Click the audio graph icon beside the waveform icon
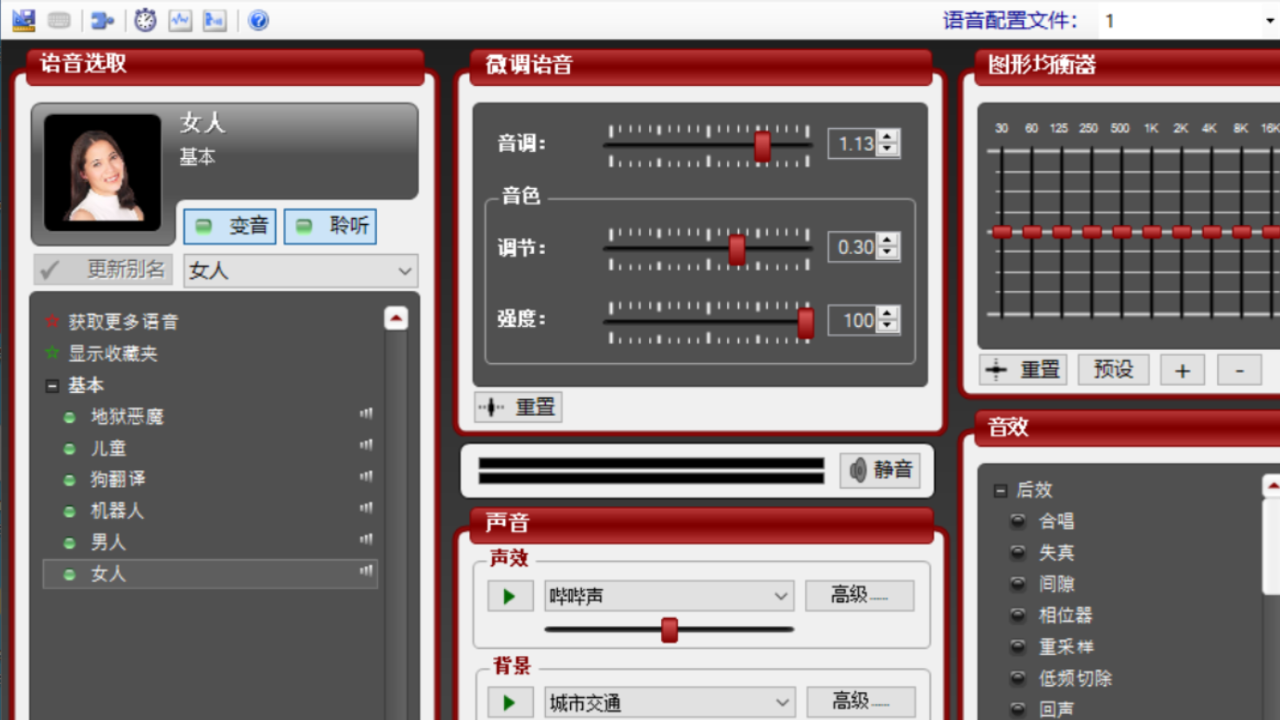Image resolution: width=1280 pixels, height=720 pixels. (x=214, y=20)
